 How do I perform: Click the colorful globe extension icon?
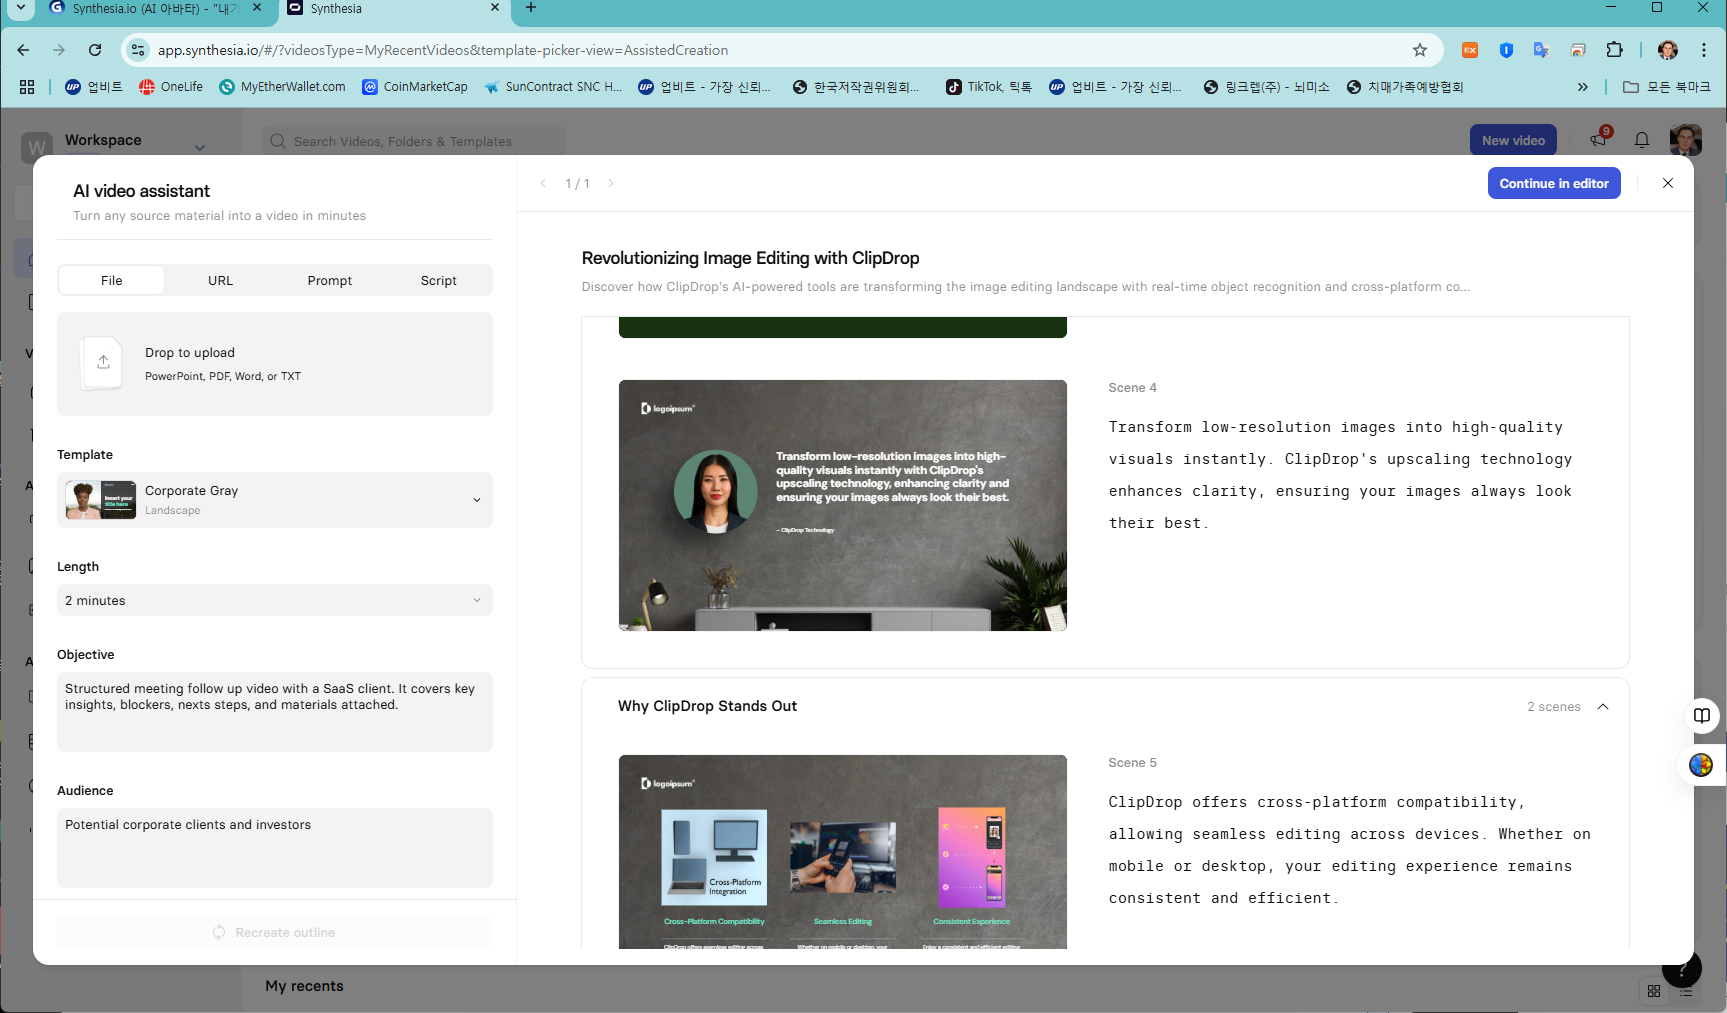1701,765
